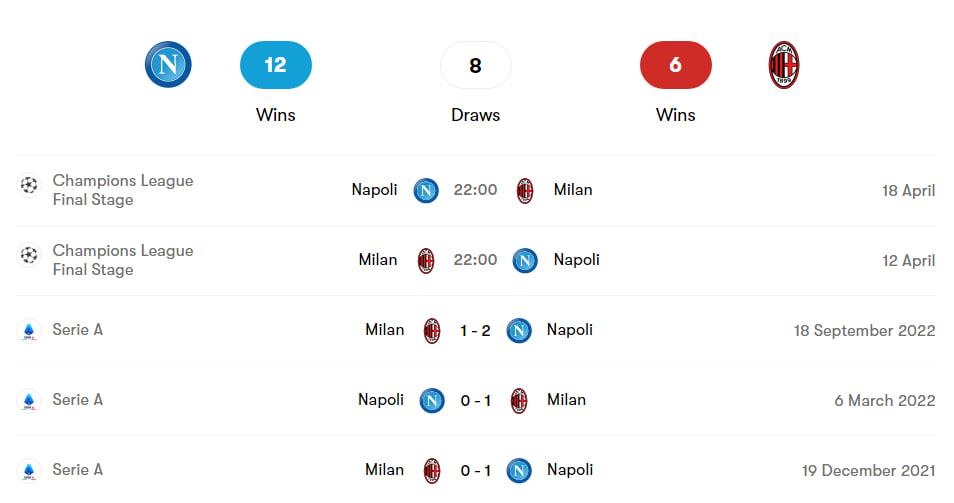Screen dimensions: 954x503
Task: Click Milan crest in 12 April fixture
Action: coord(426,260)
